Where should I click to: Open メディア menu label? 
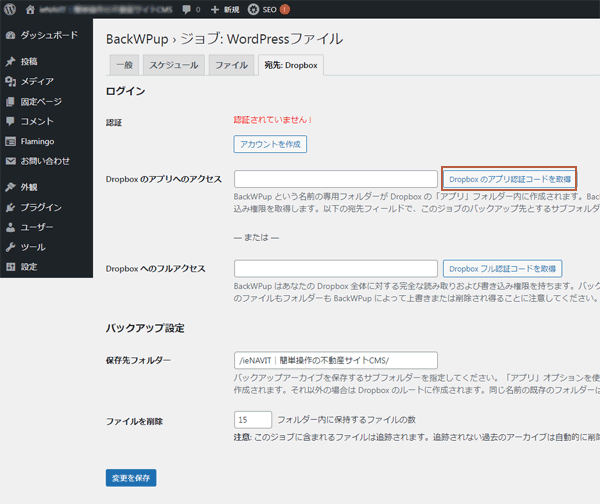click(x=37, y=82)
